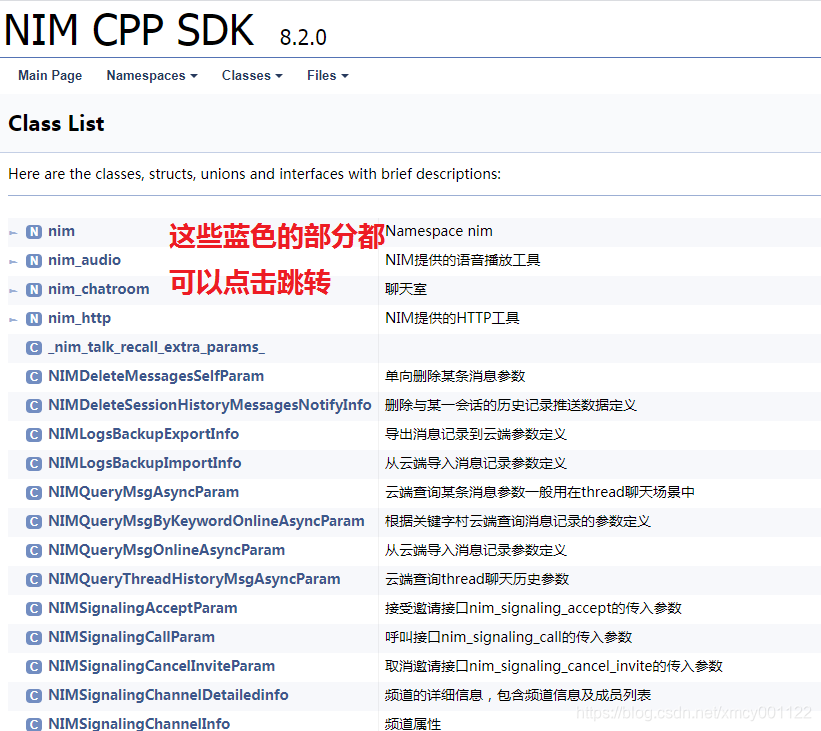The image size is (821, 731).
Task: Open NIMQueryMsgAsyncParam class link
Action: coord(143,492)
